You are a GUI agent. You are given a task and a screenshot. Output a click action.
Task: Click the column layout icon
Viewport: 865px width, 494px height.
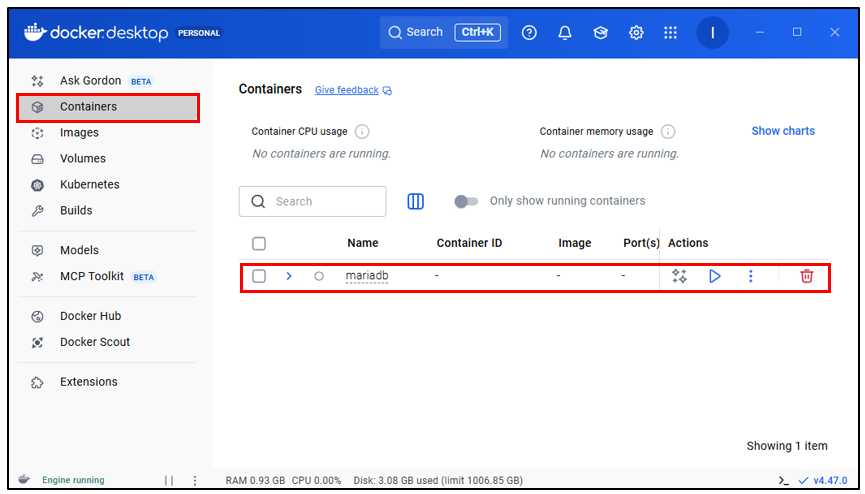point(415,201)
